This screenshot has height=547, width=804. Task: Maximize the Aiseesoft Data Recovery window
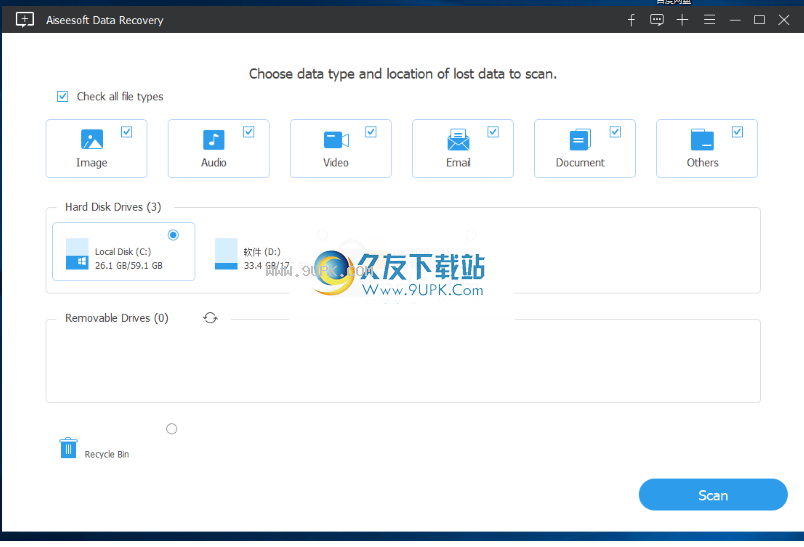[759, 20]
